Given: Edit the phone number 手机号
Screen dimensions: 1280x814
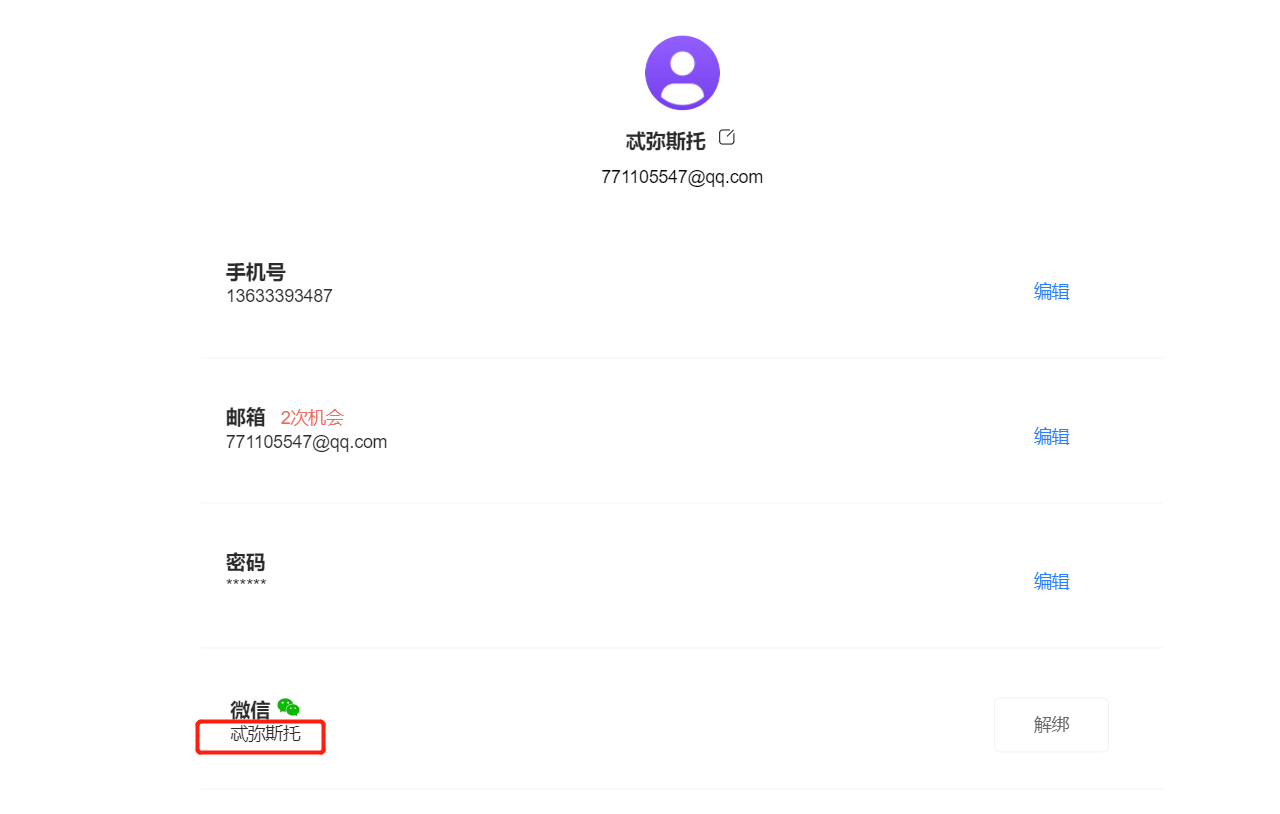Looking at the screenshot, I should click(1051, 292).
